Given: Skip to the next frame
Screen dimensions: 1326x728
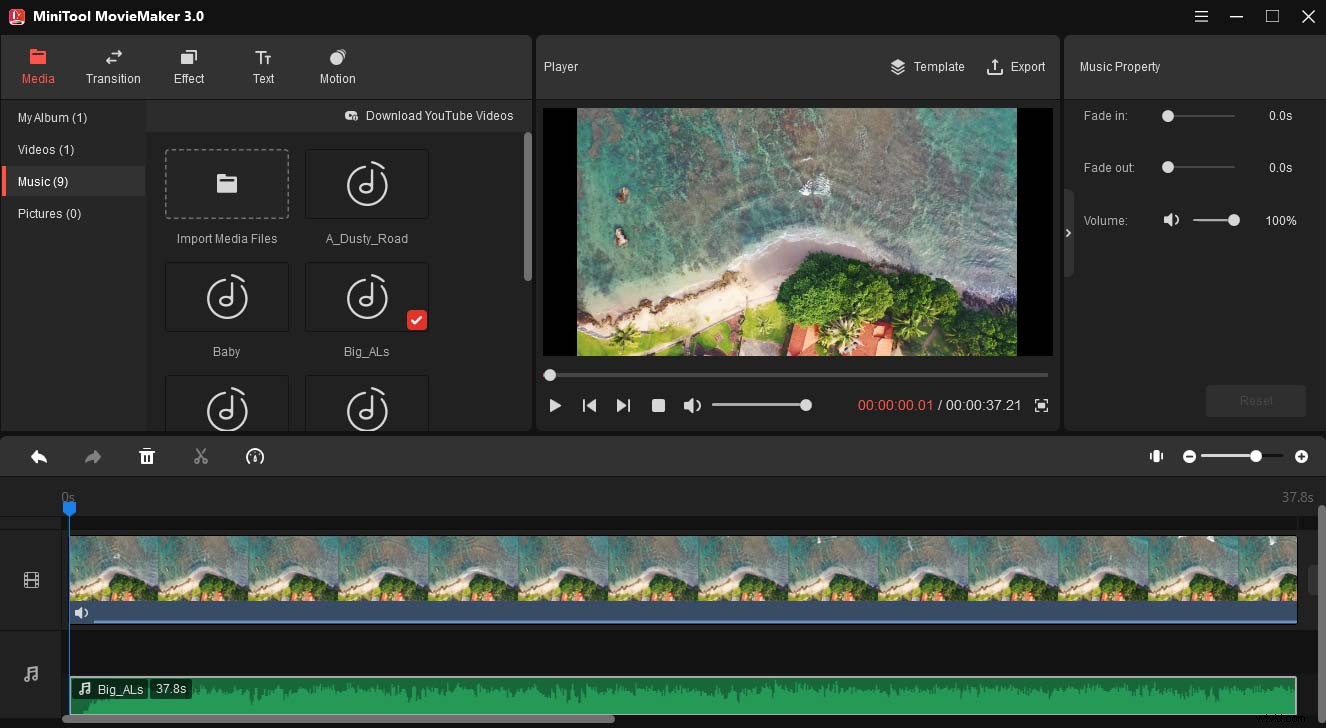Looking at the screenshot, I should point(623,405).
